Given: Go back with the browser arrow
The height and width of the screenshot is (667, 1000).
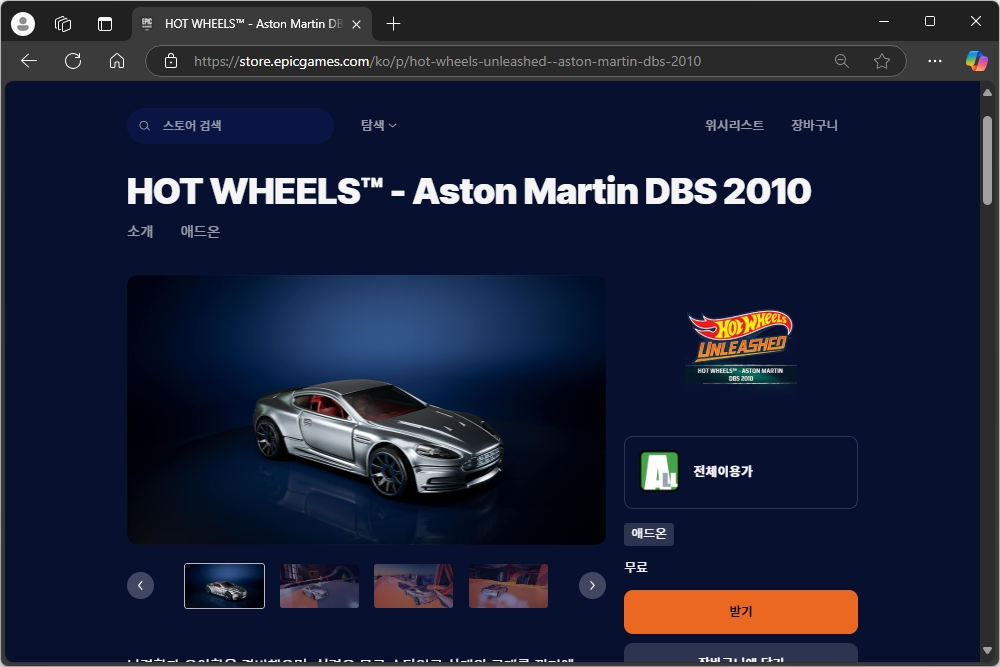Looking at the screenshot, I should [29, 61].
